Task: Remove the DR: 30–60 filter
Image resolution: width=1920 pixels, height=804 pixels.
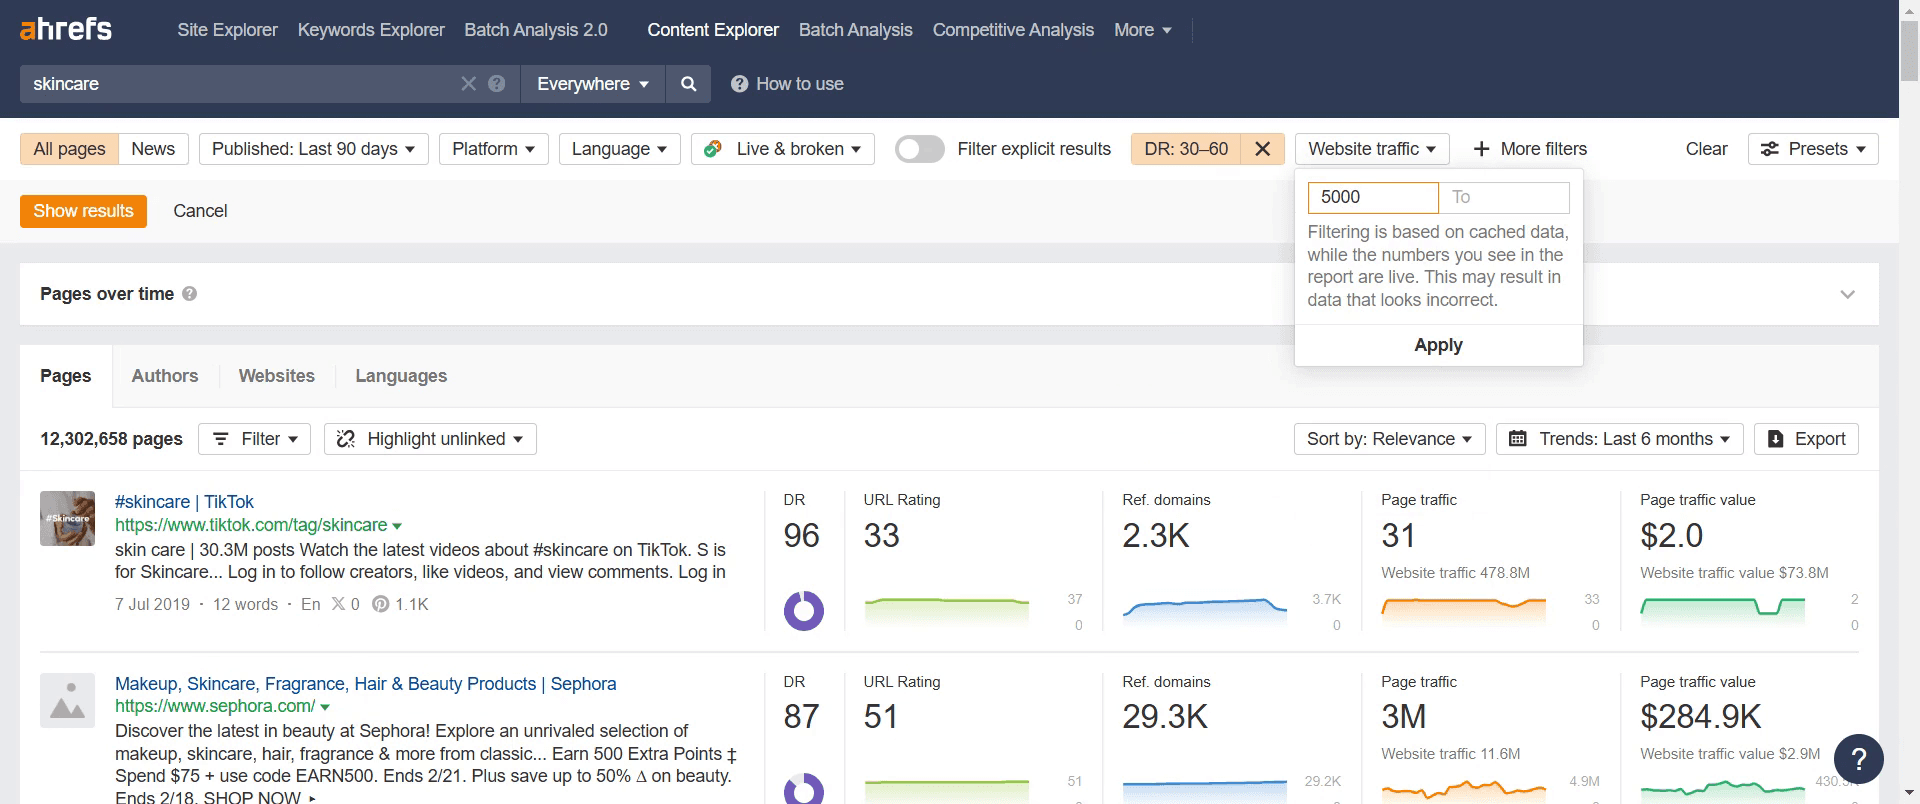Action: click(x=1262, y=149)
